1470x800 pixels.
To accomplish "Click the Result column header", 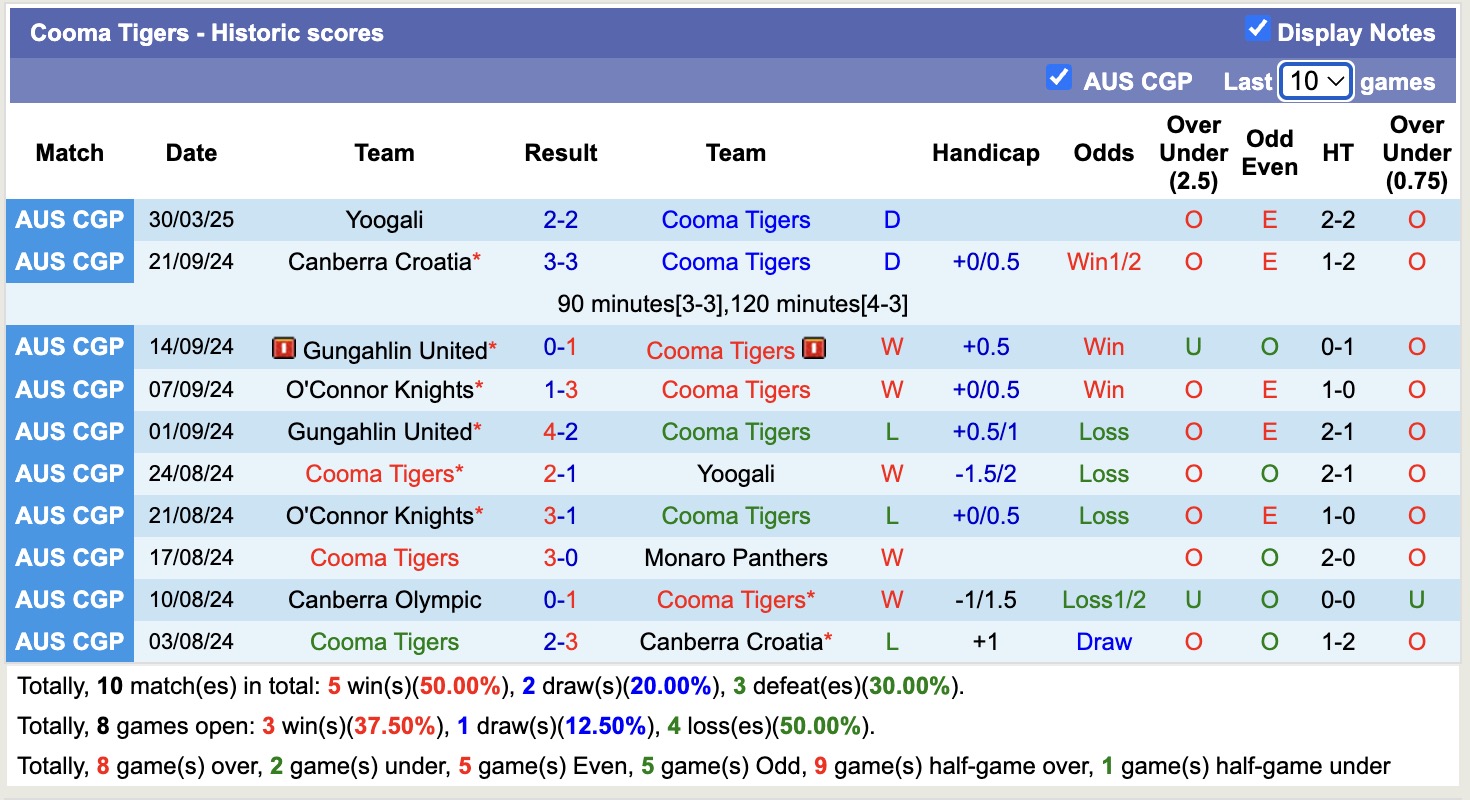I will point(561,152).
